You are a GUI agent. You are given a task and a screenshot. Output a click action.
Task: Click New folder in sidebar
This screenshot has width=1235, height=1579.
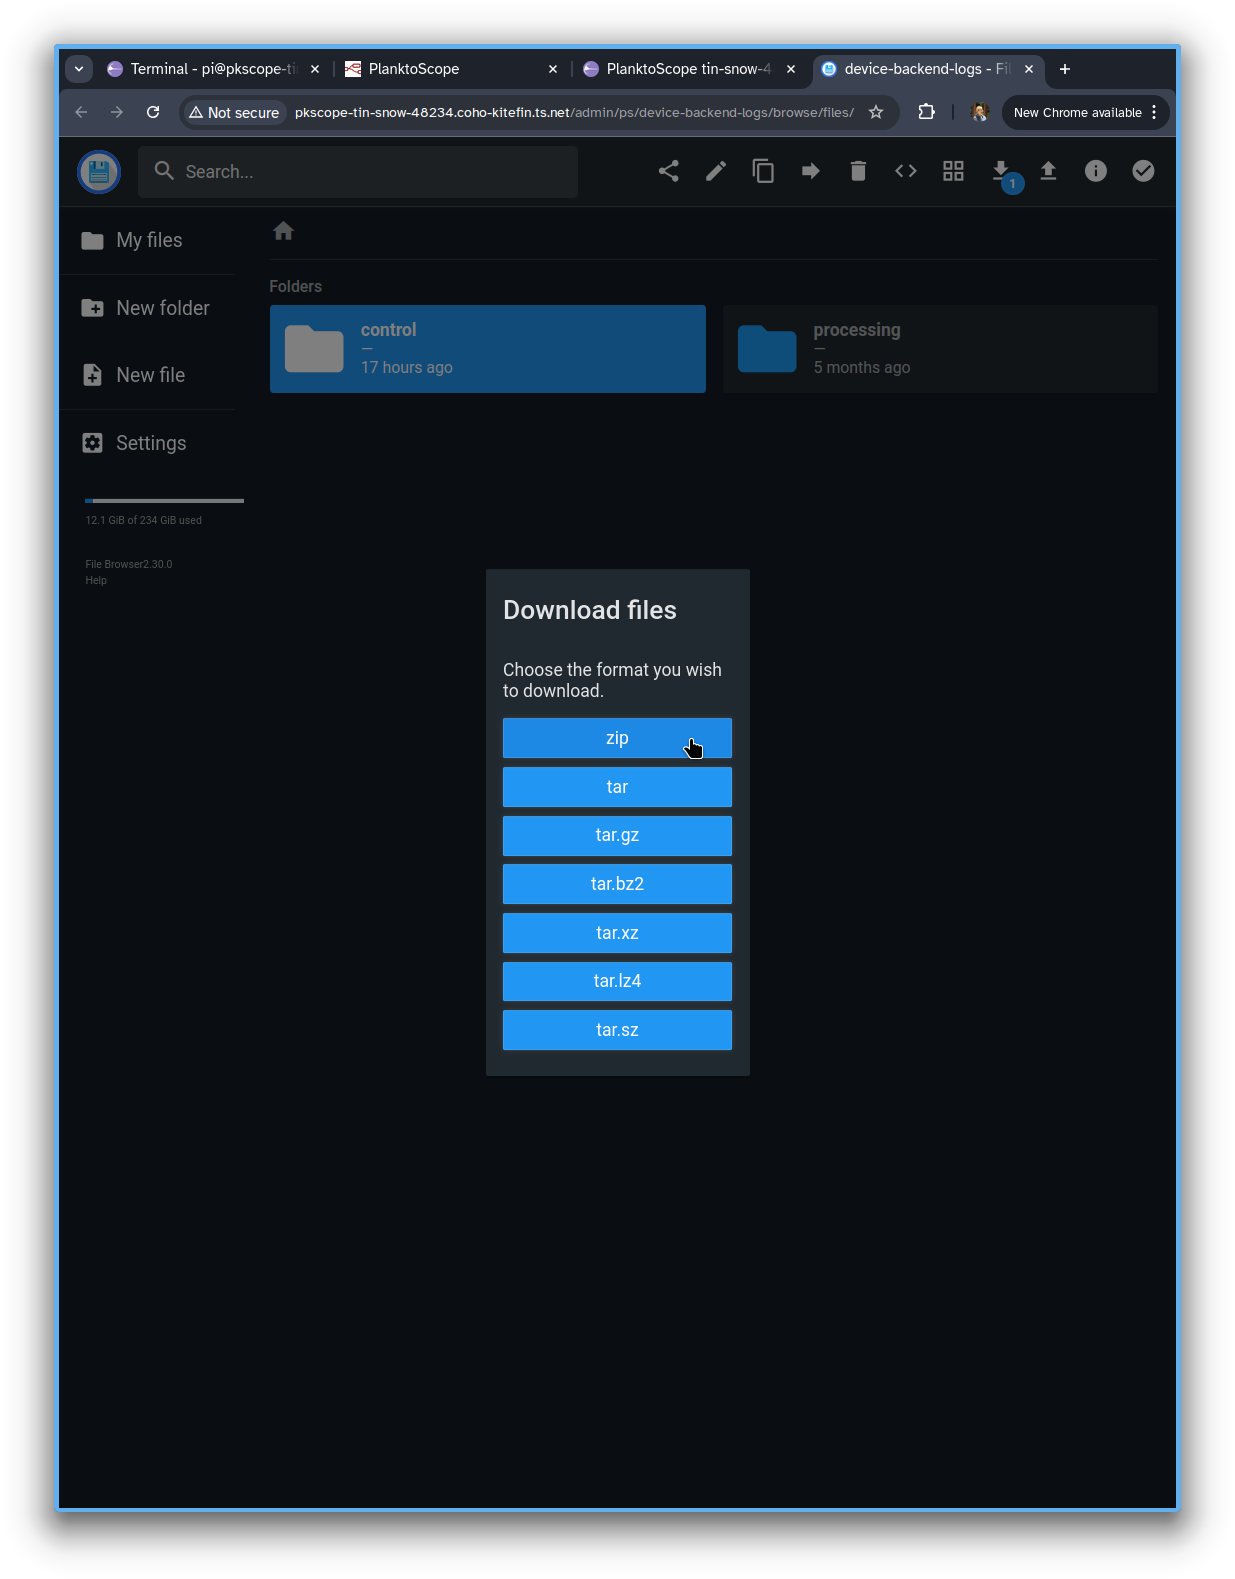pos(148,308)
